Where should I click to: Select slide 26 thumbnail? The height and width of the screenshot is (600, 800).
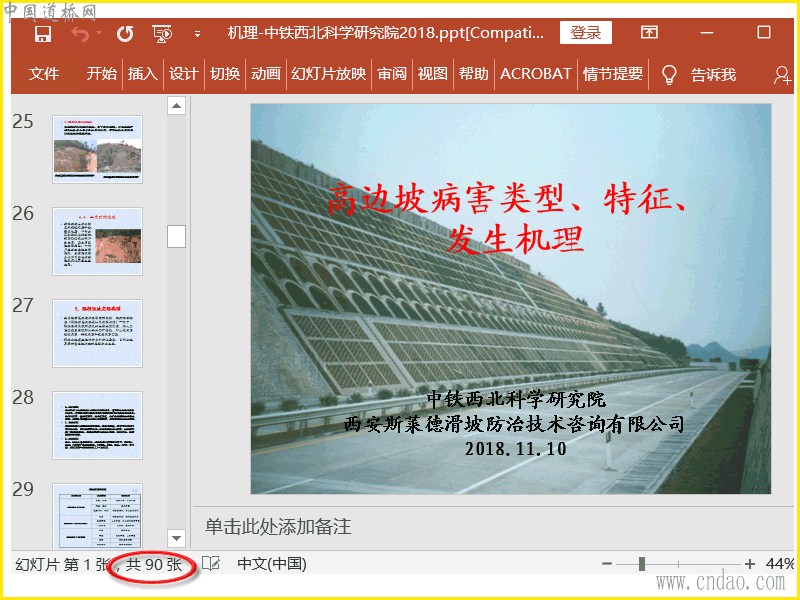[x=97, y=241]
